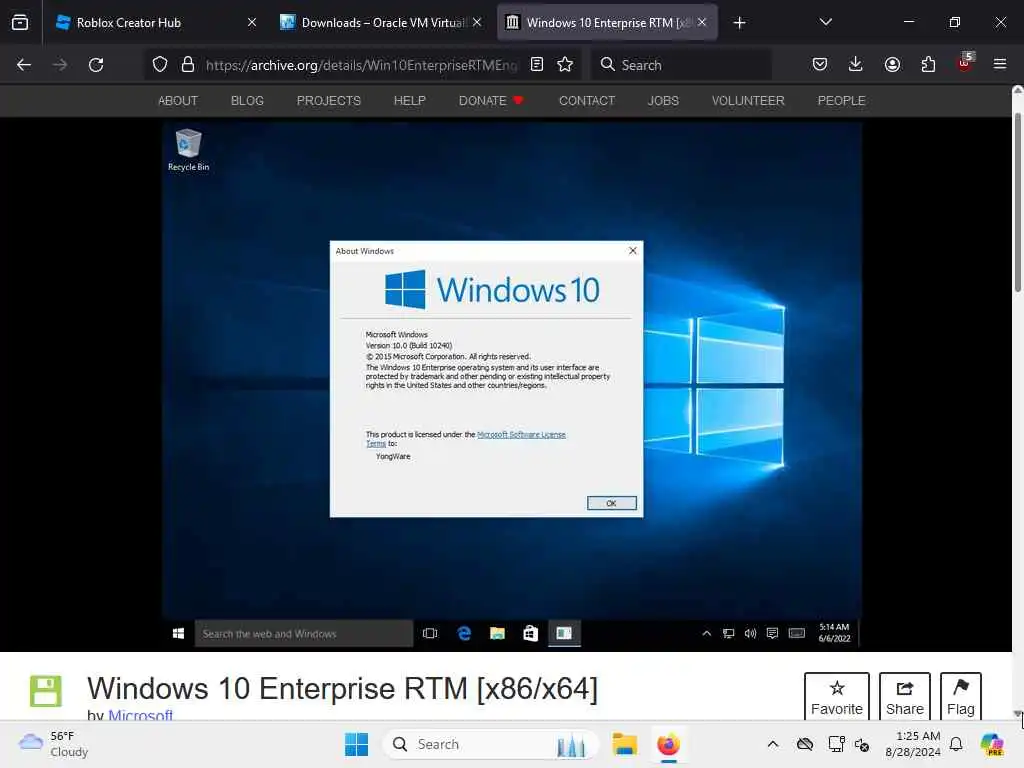
Task: Open Copilot preview icon in taskbar
Action: (992, 744)
